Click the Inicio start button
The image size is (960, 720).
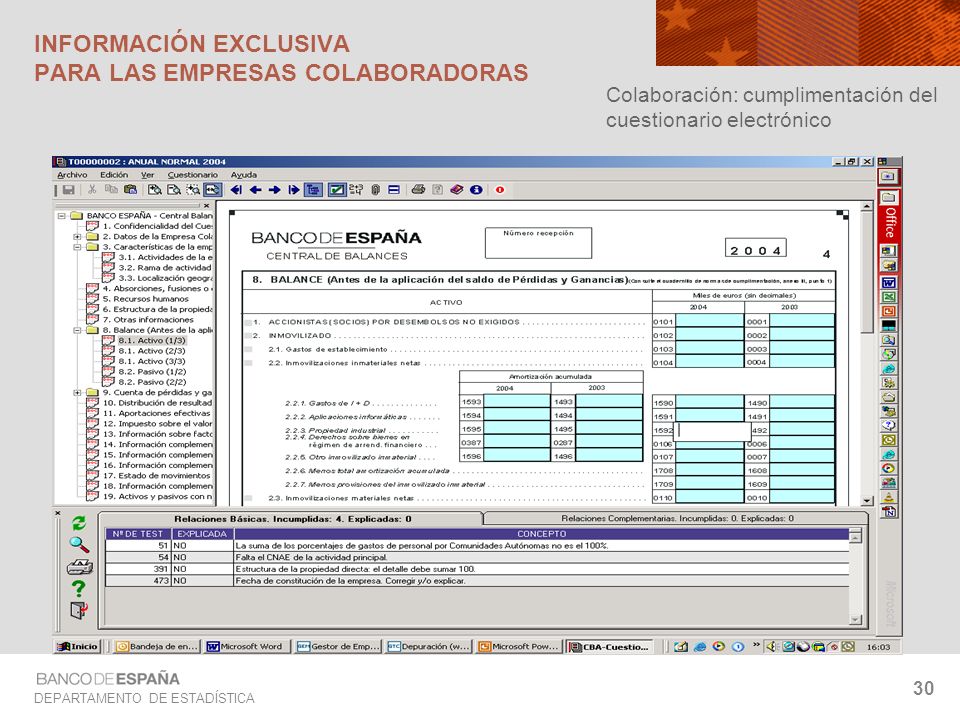[x=78, y=647]
